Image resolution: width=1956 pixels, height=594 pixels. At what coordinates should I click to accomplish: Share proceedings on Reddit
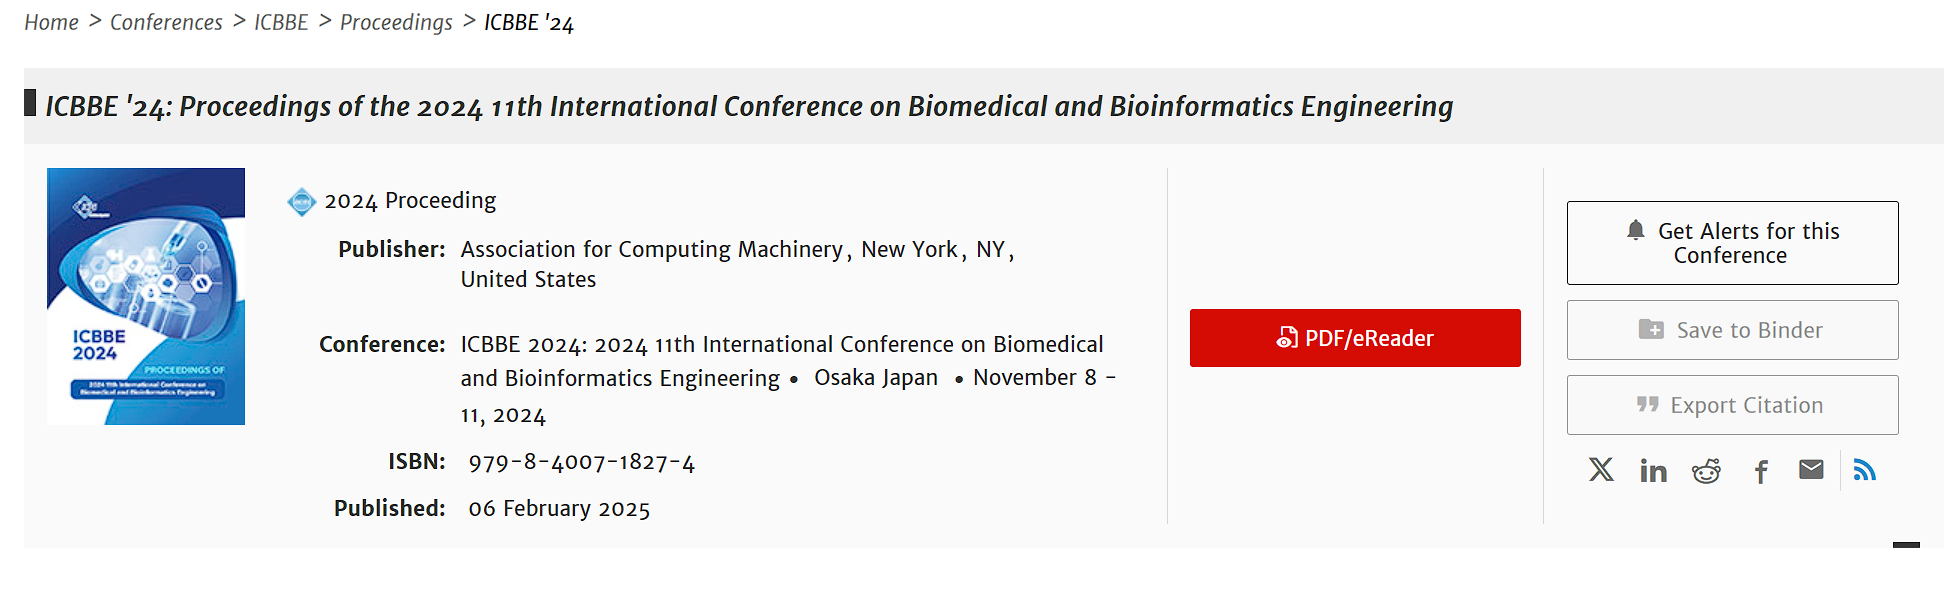[x=1706, y=471]
